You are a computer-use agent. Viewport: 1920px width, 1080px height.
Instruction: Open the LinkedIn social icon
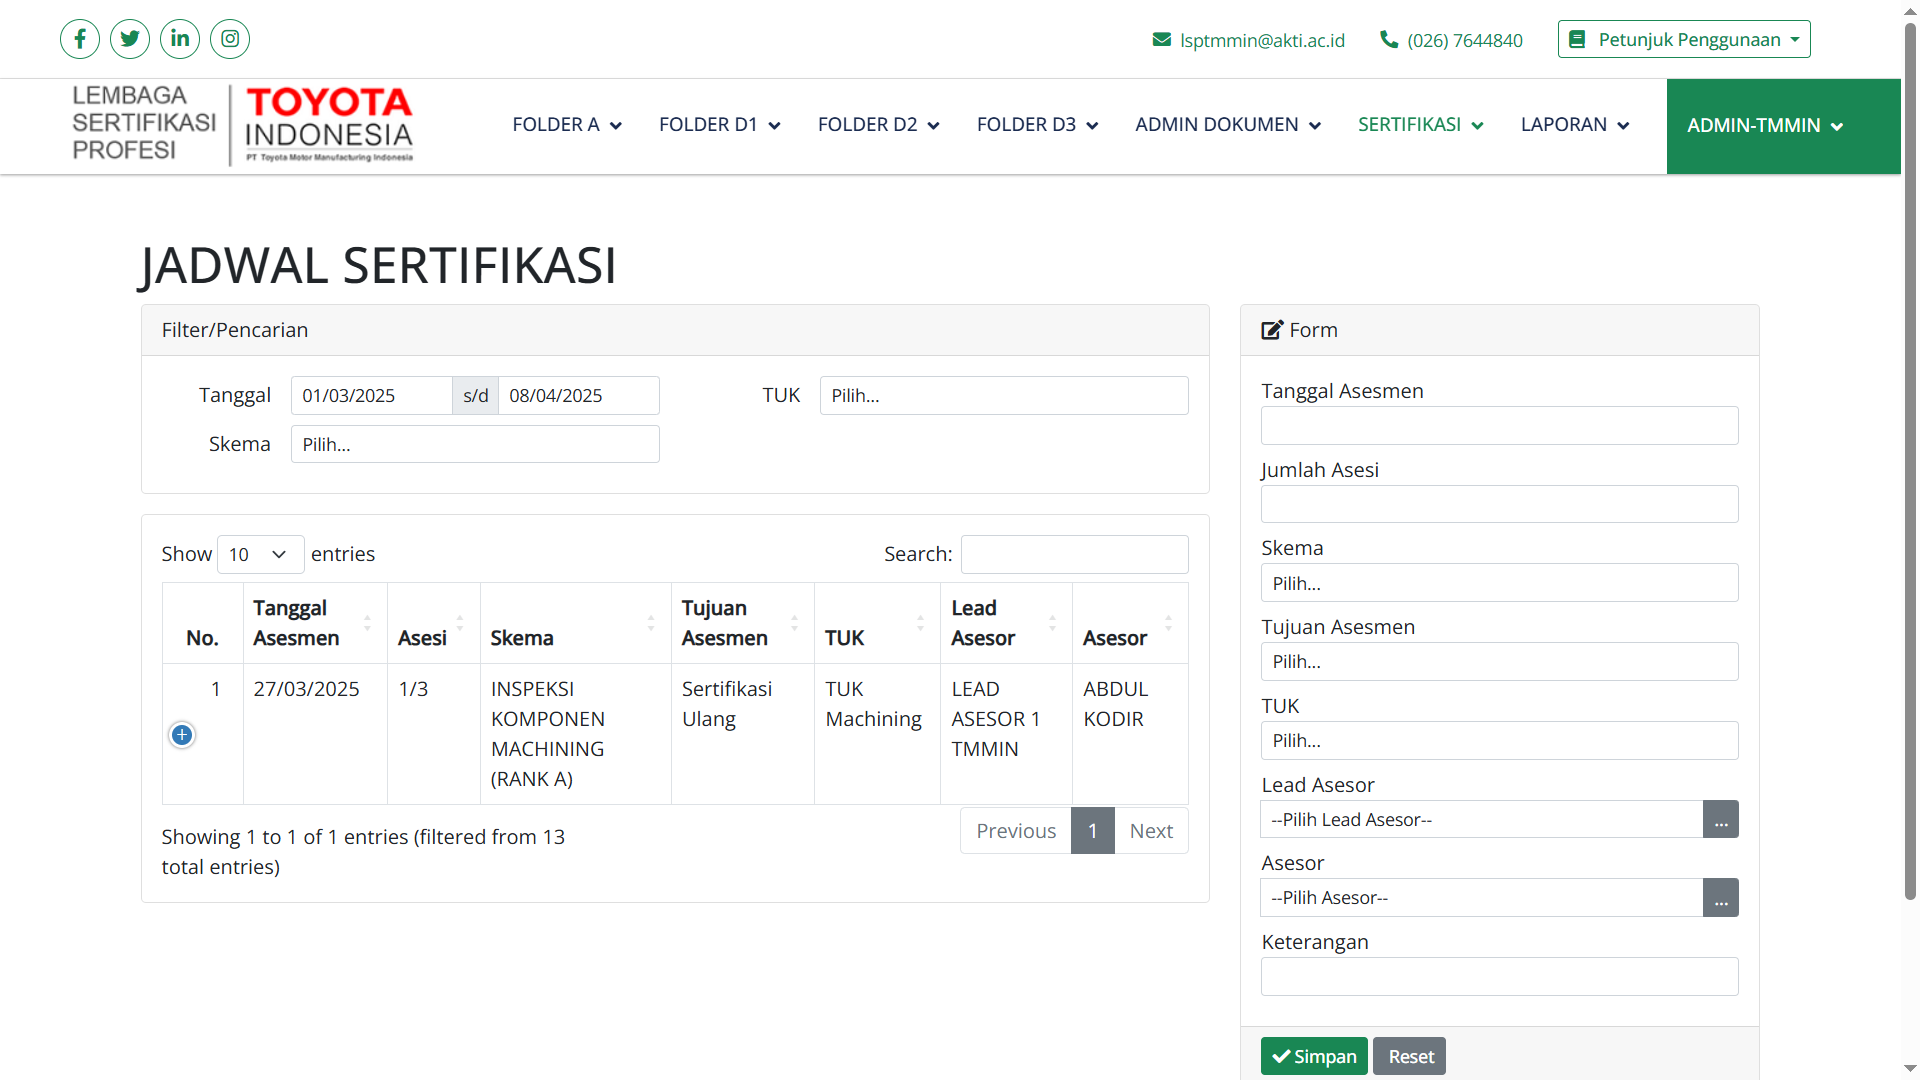coord(180,39)
